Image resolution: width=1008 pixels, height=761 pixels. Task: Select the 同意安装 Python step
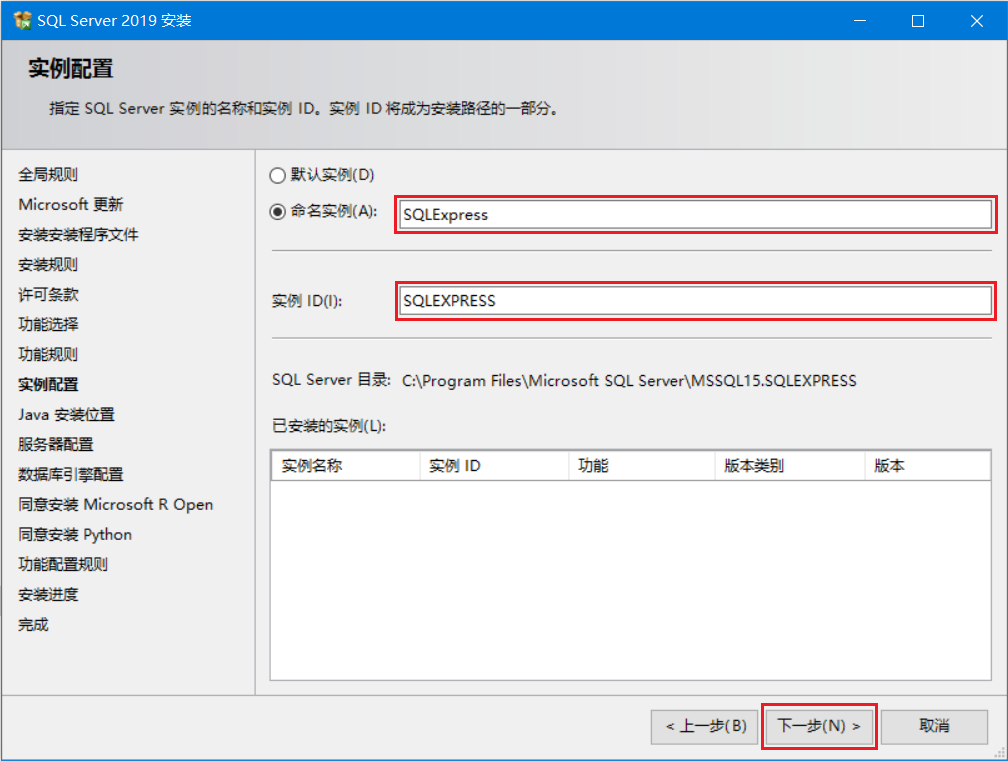coord(75,535)
